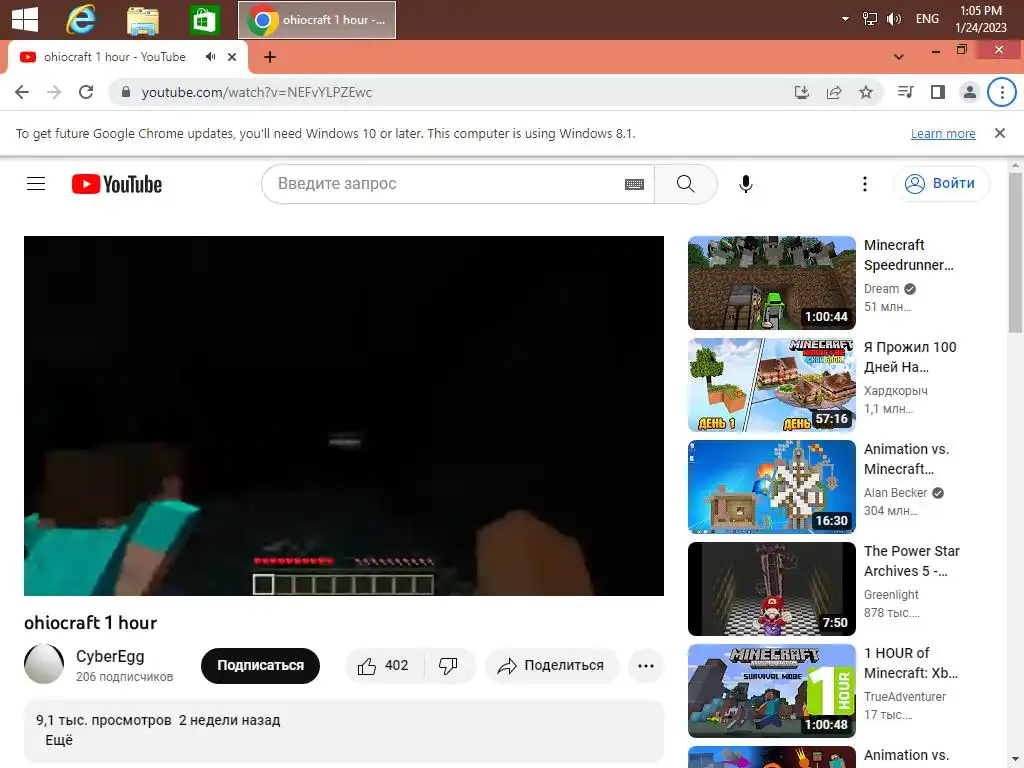Click the Поделиться share button
Image resolution: width=1024 pixels, height=768 pixels.
[551, 665]
